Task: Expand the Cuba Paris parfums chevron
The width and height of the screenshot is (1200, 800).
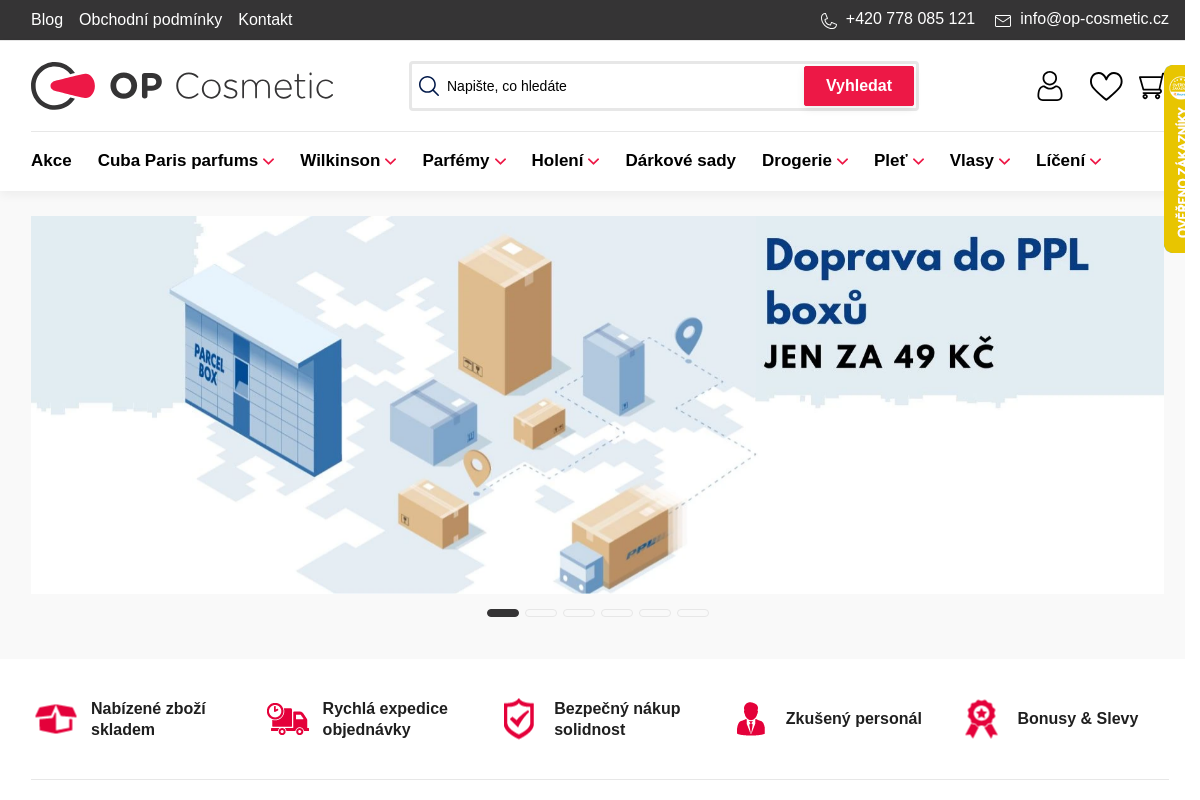Action: point(269,162)
